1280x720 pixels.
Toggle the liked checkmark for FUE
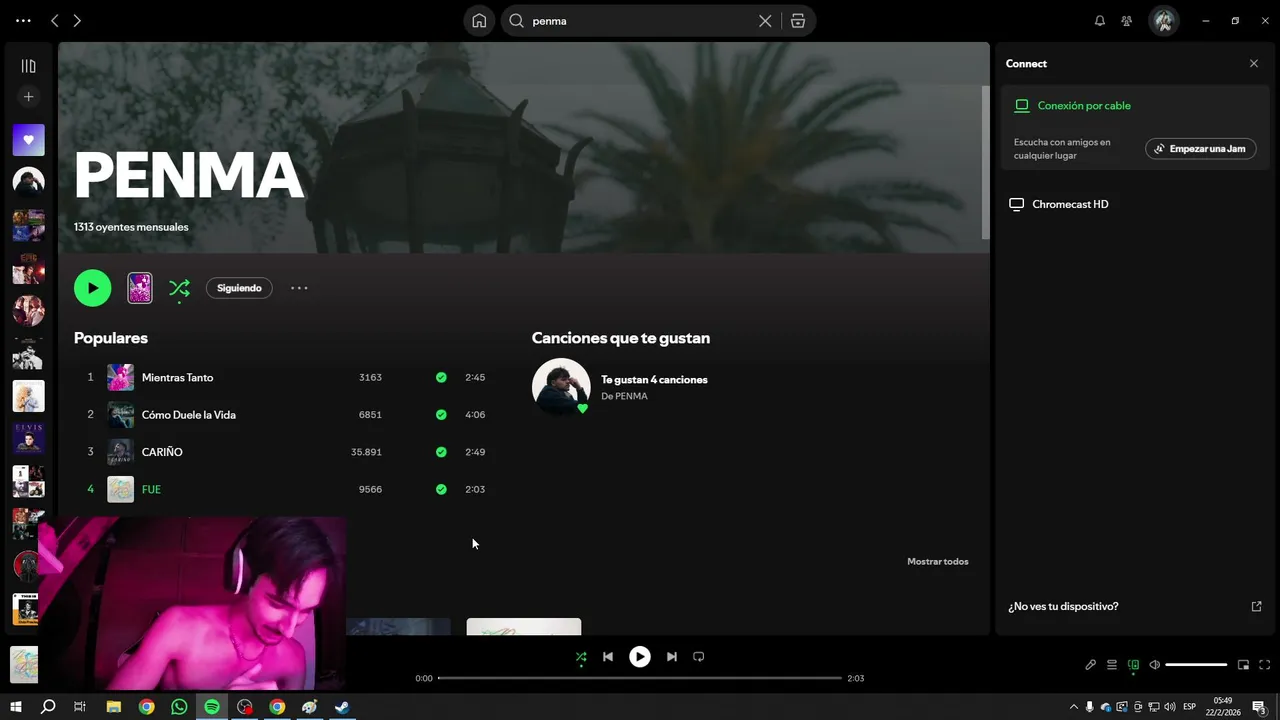coord(441,489)
